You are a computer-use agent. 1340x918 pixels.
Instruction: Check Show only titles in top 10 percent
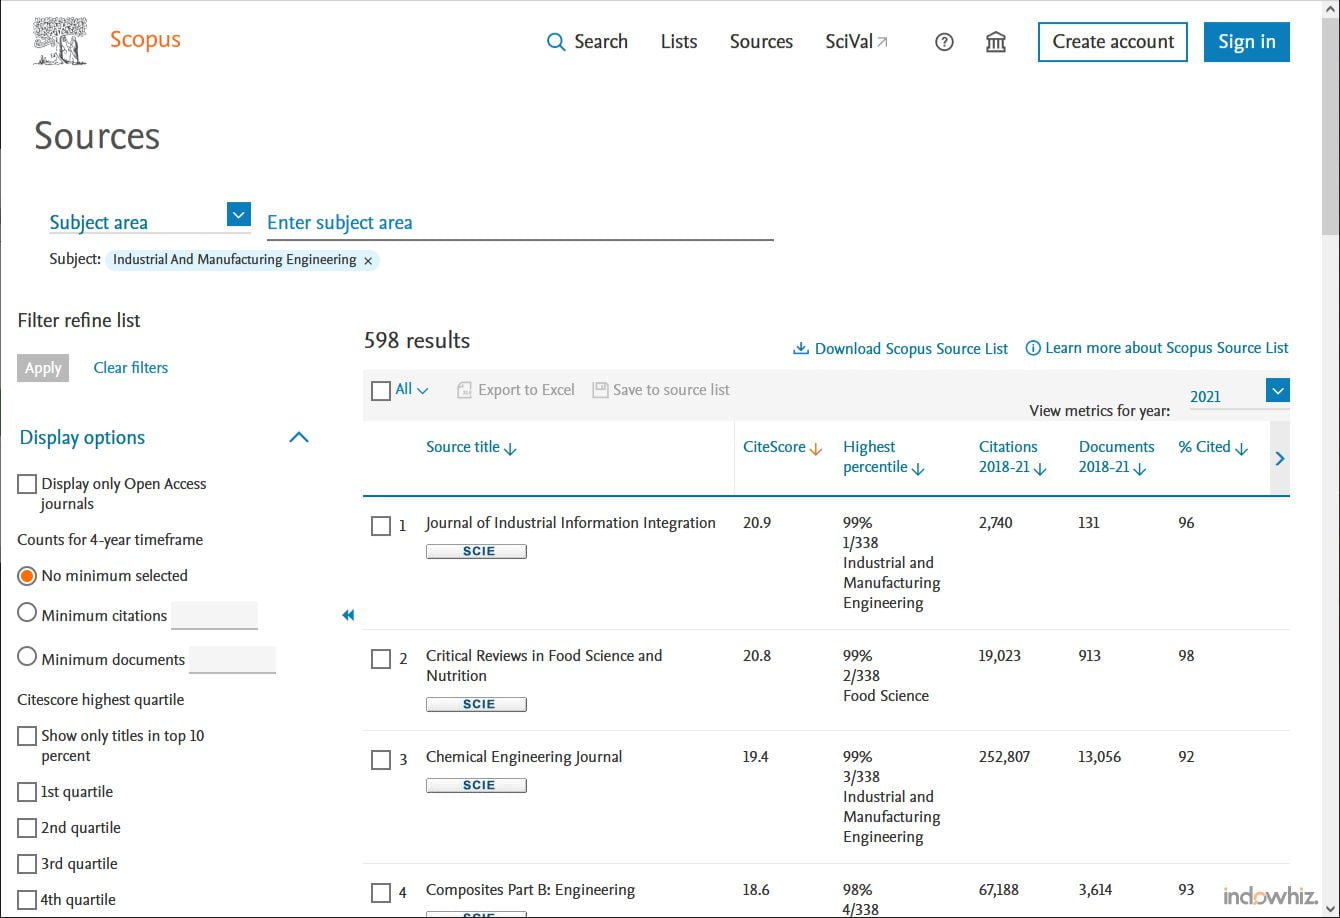[x=27, y=736]
